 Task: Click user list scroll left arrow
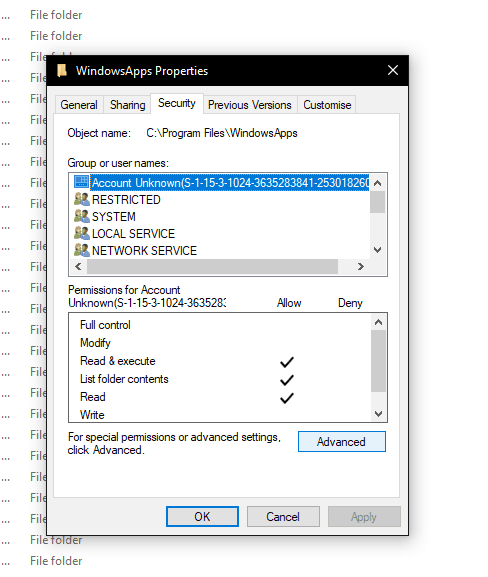[x=78, y=266]
